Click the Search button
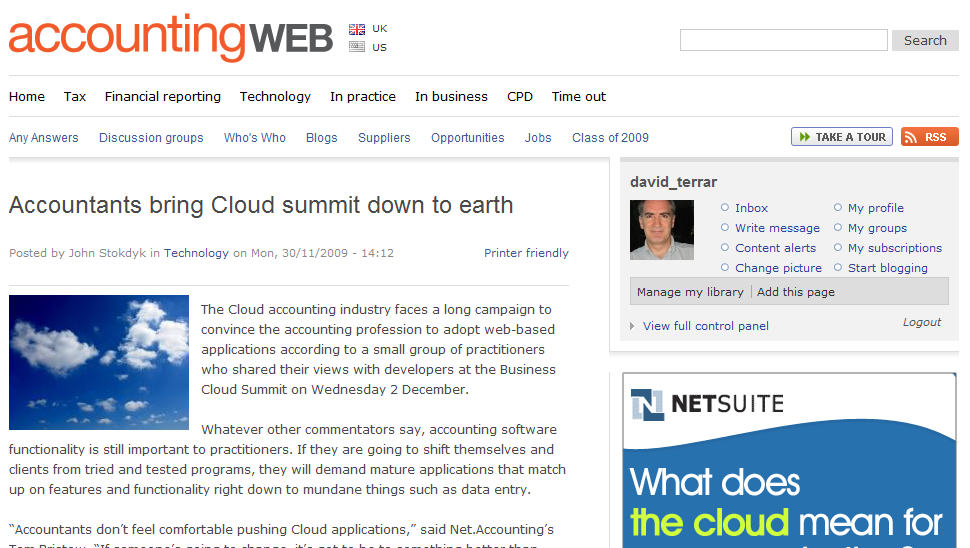 click(x=925, y=40)
